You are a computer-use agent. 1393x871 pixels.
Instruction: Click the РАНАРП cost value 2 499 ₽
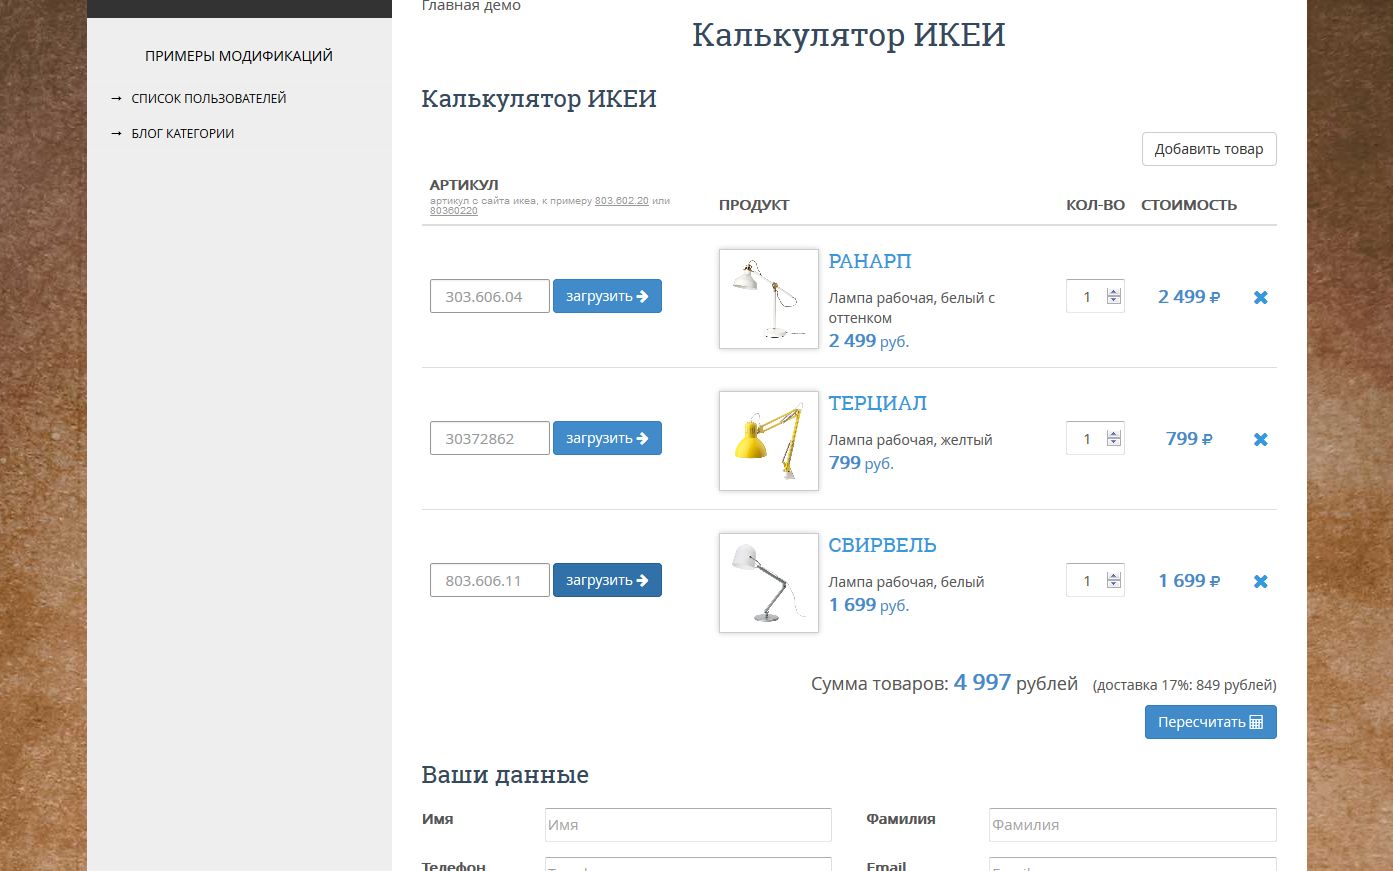1189,297
